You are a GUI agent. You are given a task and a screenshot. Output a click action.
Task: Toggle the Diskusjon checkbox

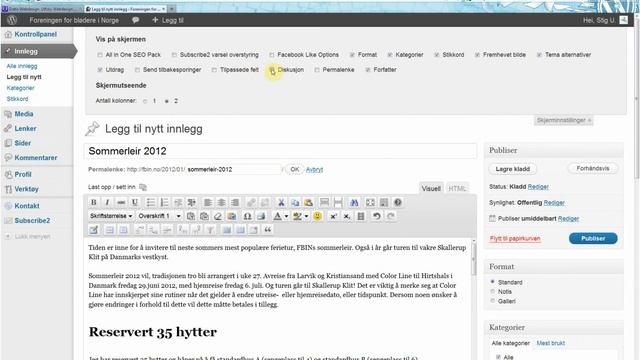272,70
